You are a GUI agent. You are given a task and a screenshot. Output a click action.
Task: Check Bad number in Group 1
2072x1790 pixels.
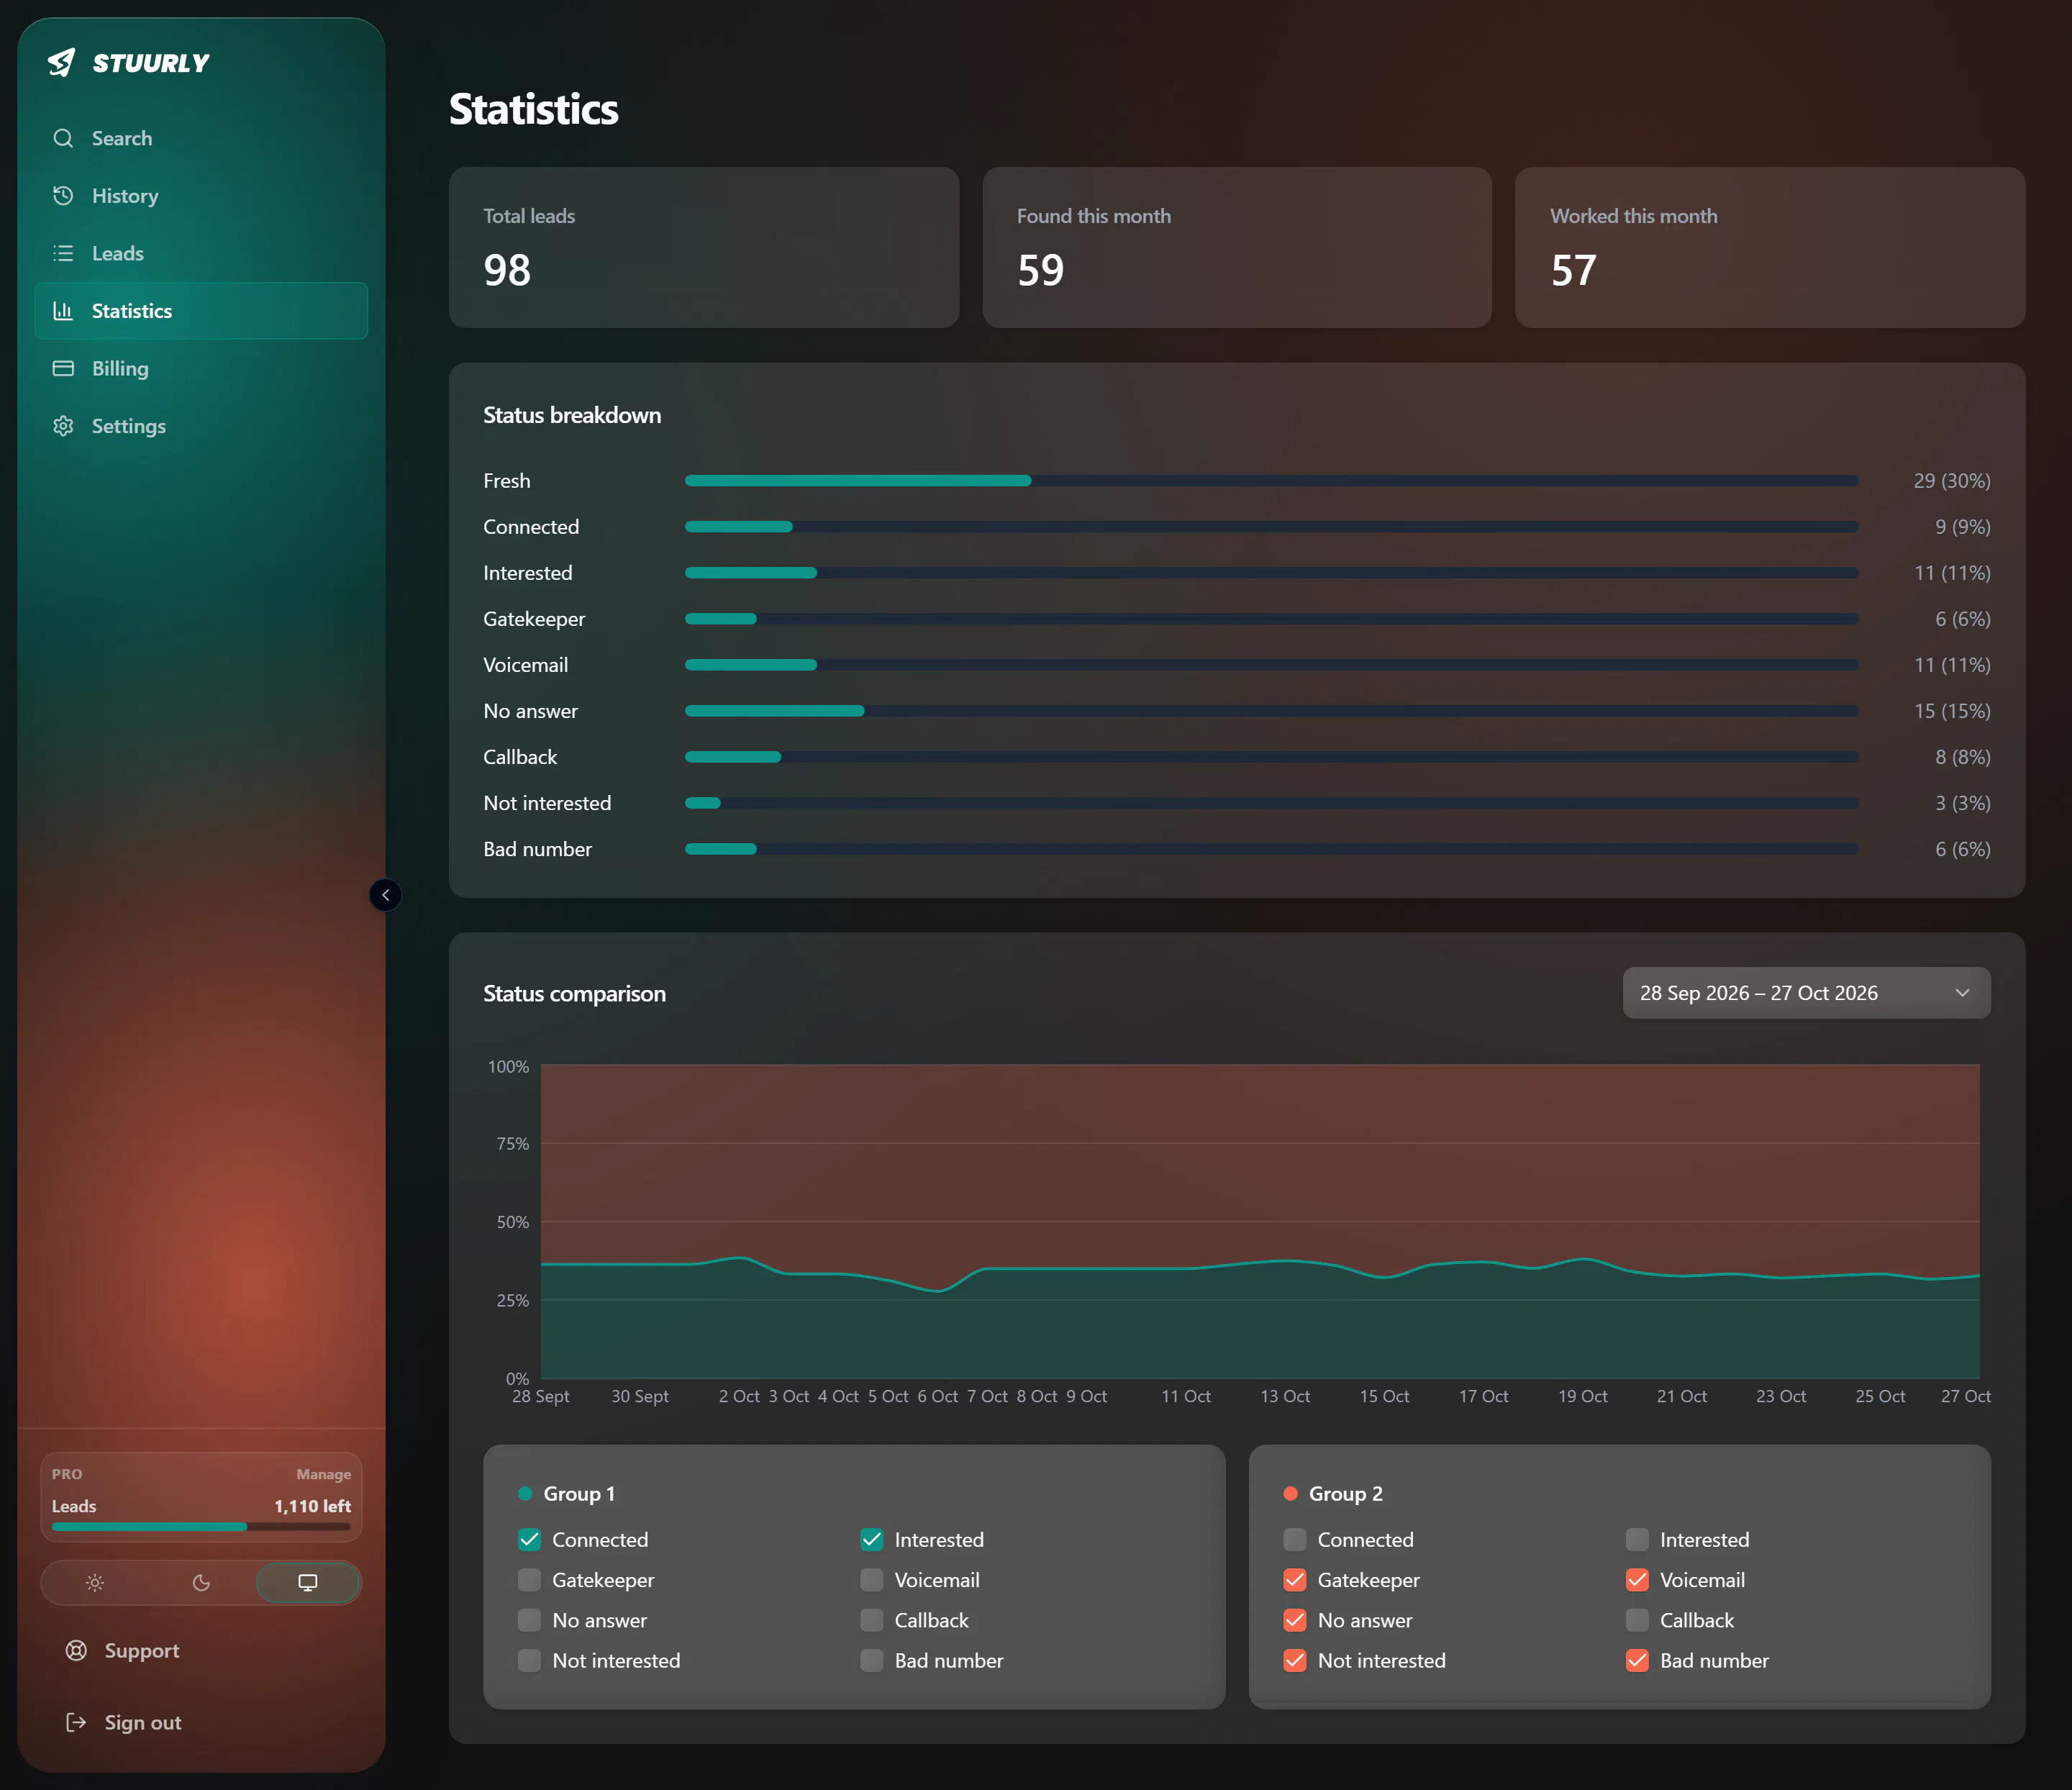tap(872, 1660)
